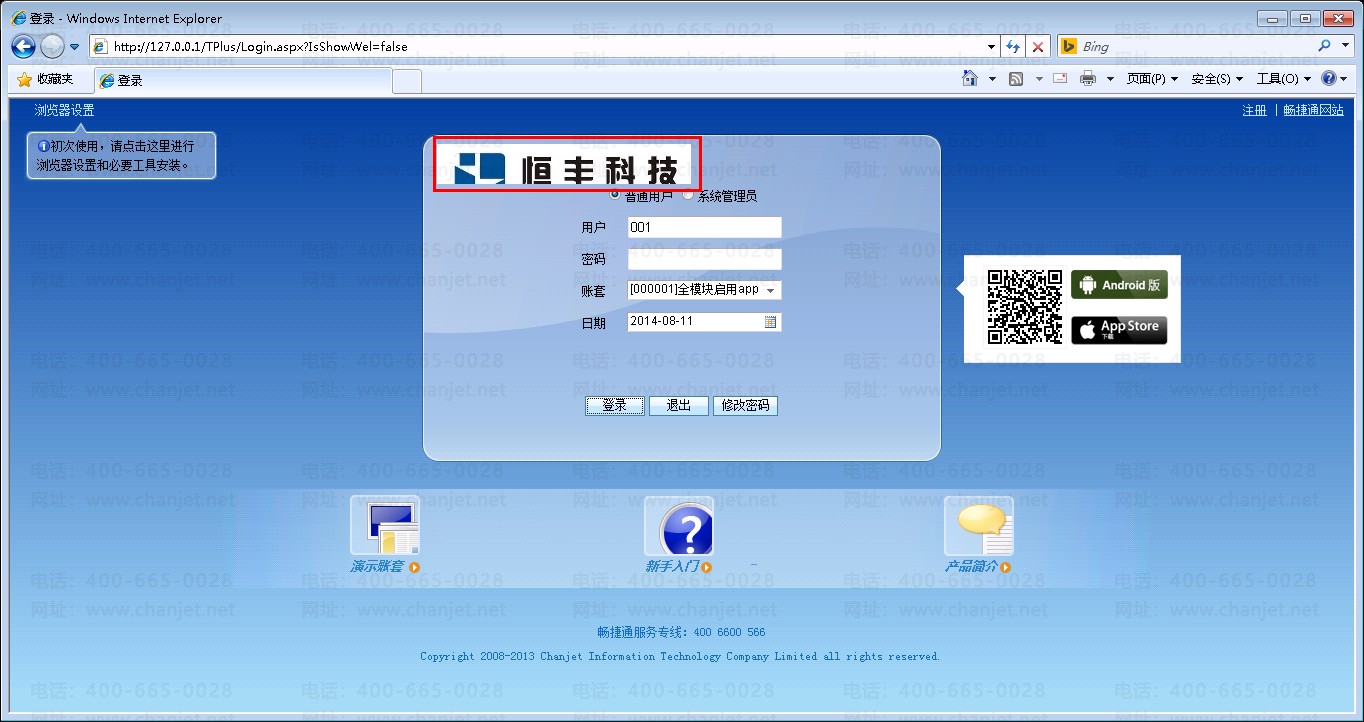
Task: Click the 用户 input field
Action: (x=704, y=227)
